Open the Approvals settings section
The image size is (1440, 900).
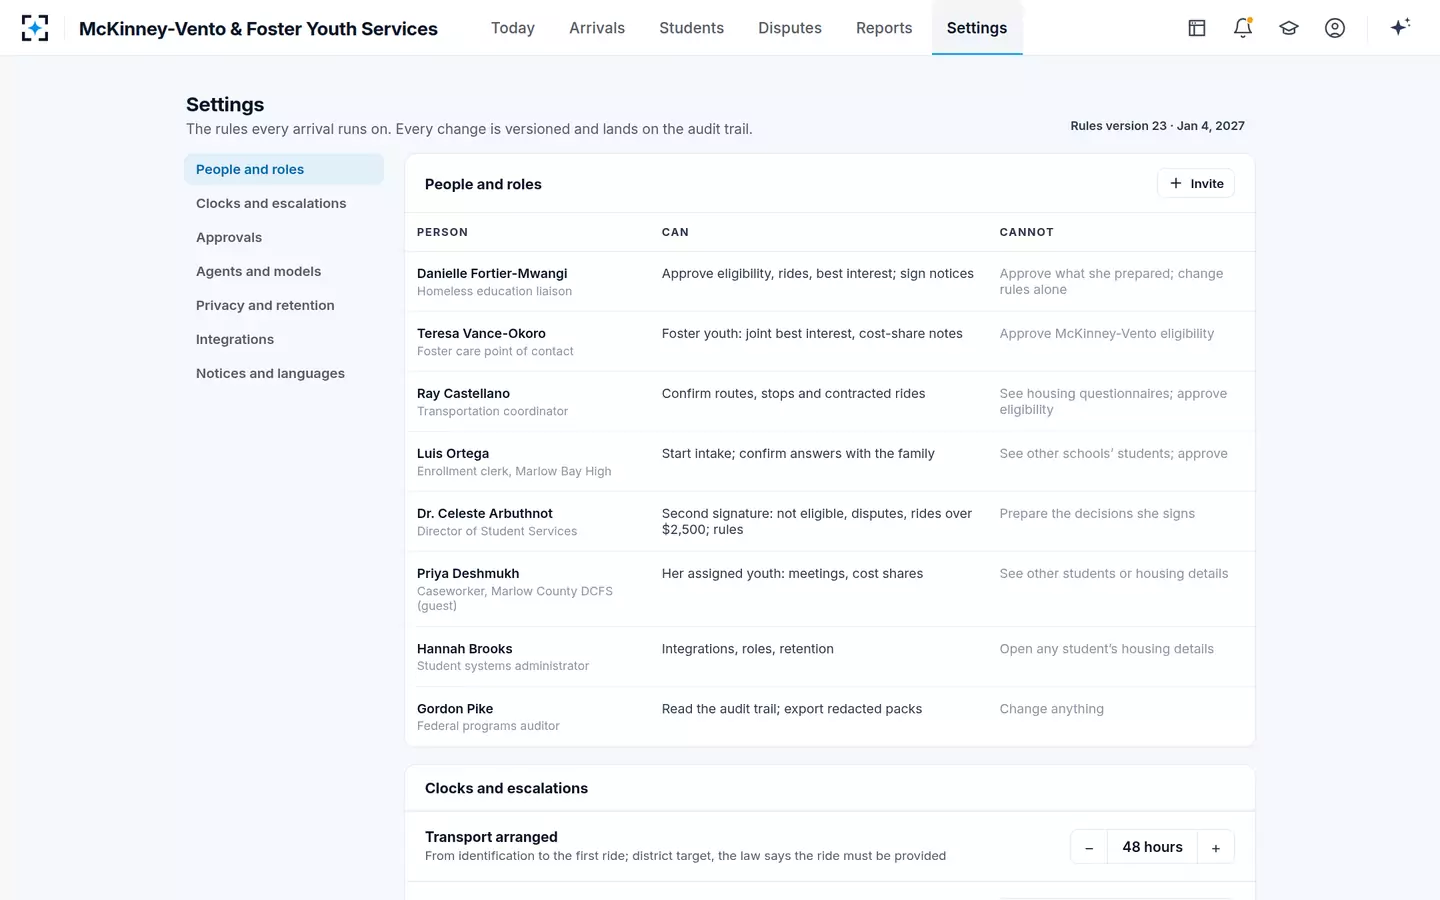tap(284, 237)
